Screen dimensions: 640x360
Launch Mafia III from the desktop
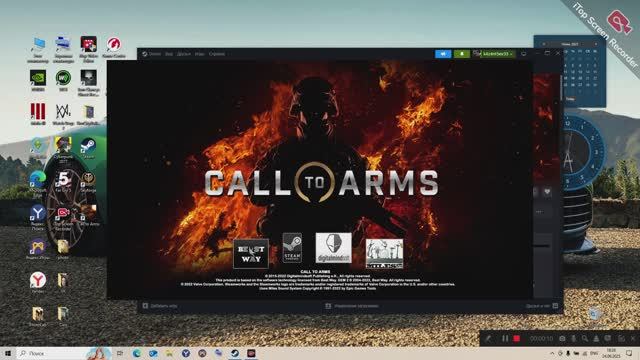click(x=38, y=114)
